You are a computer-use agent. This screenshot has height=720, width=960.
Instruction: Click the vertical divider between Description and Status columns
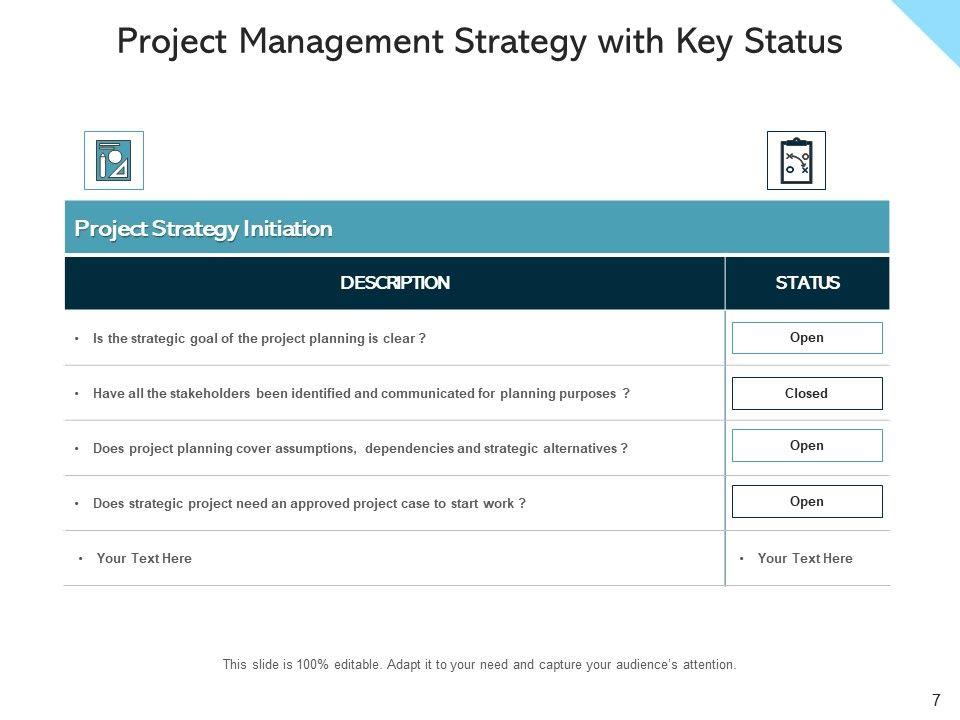(725, 448)
